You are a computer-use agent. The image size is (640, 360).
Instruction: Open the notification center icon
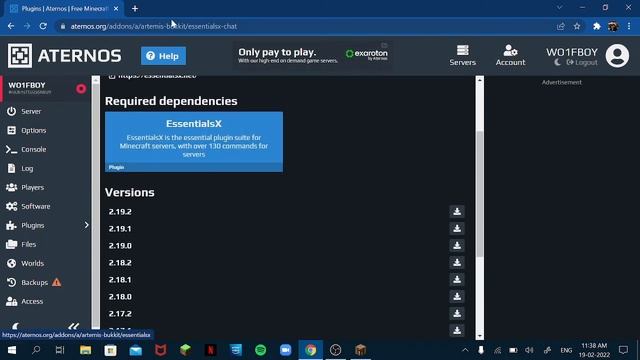pos(623,350)
